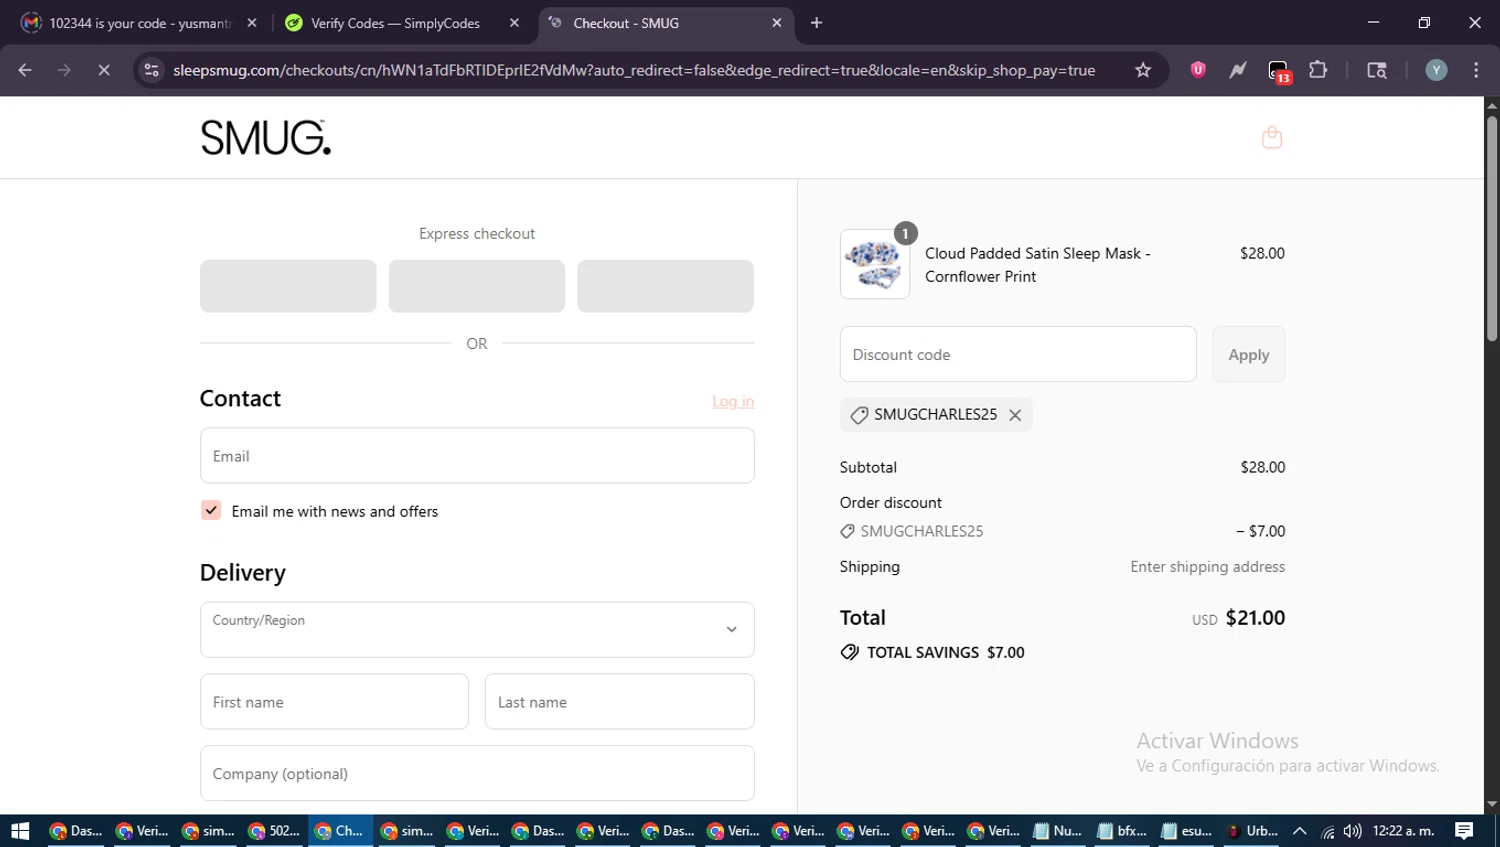
Task: Open the Windows notification center
Action: pos(1464,831)
